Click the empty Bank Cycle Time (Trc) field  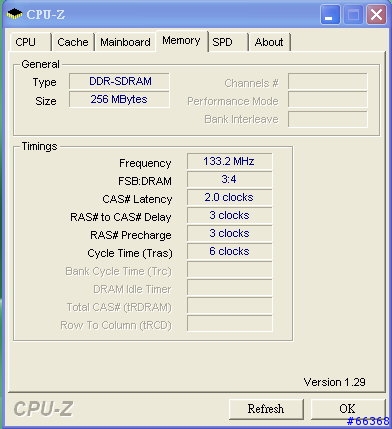click(229, 270)
